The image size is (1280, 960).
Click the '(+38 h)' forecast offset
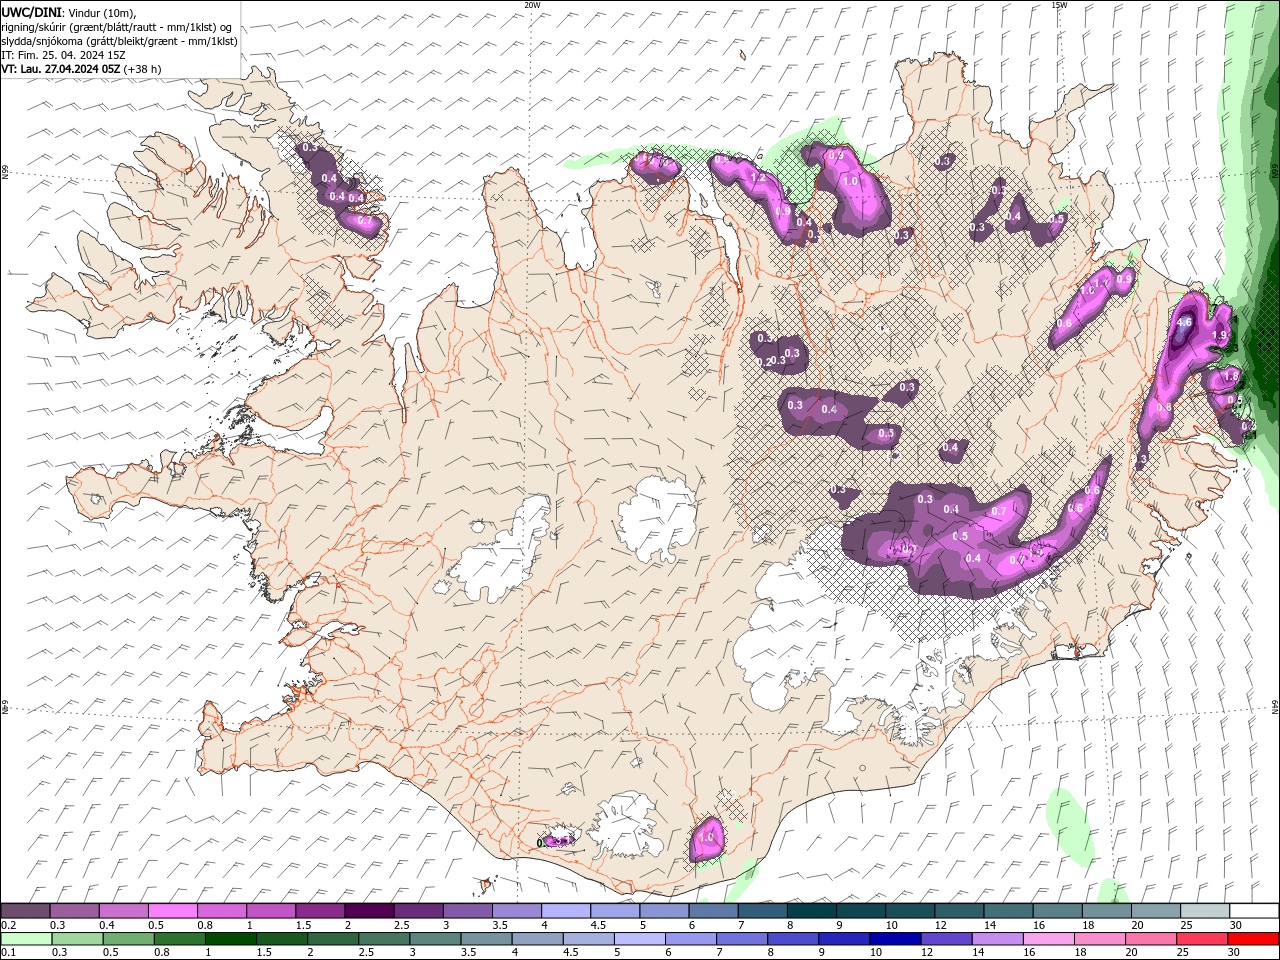point(142,69)
